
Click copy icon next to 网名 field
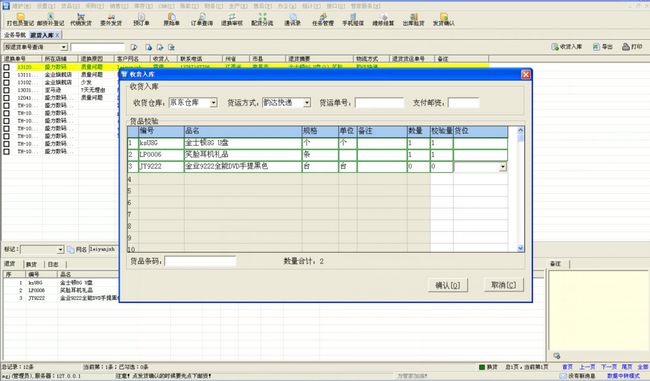pyautogui.click(x=70, y=250)
